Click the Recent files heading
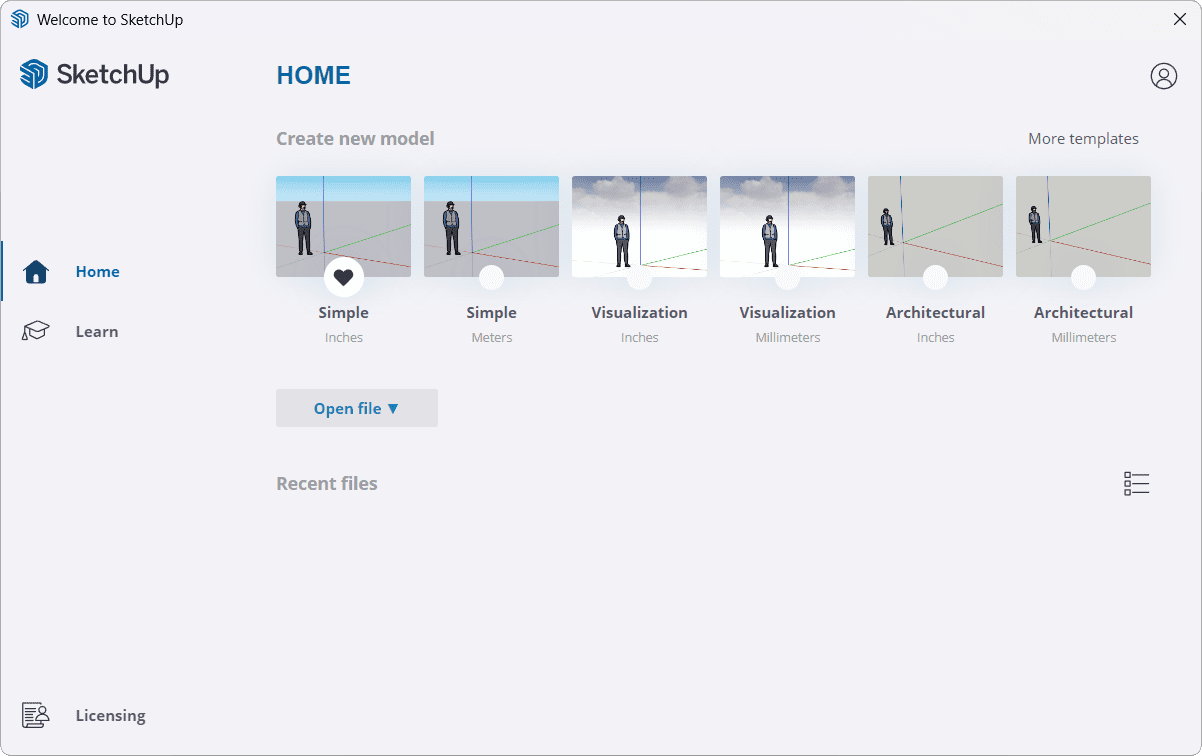 click(x=327, y=484)
